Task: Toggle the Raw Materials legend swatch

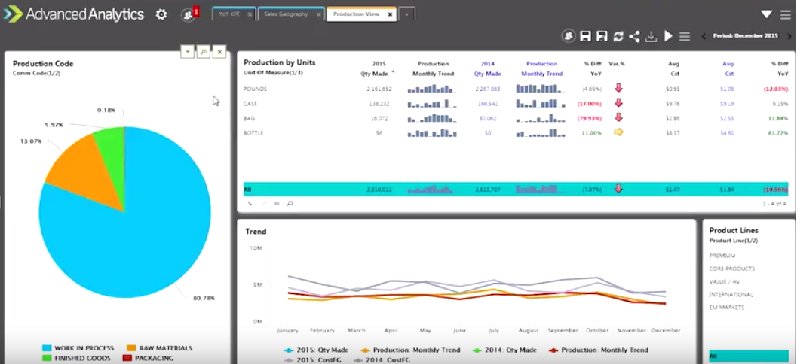Action: (131, 348)
